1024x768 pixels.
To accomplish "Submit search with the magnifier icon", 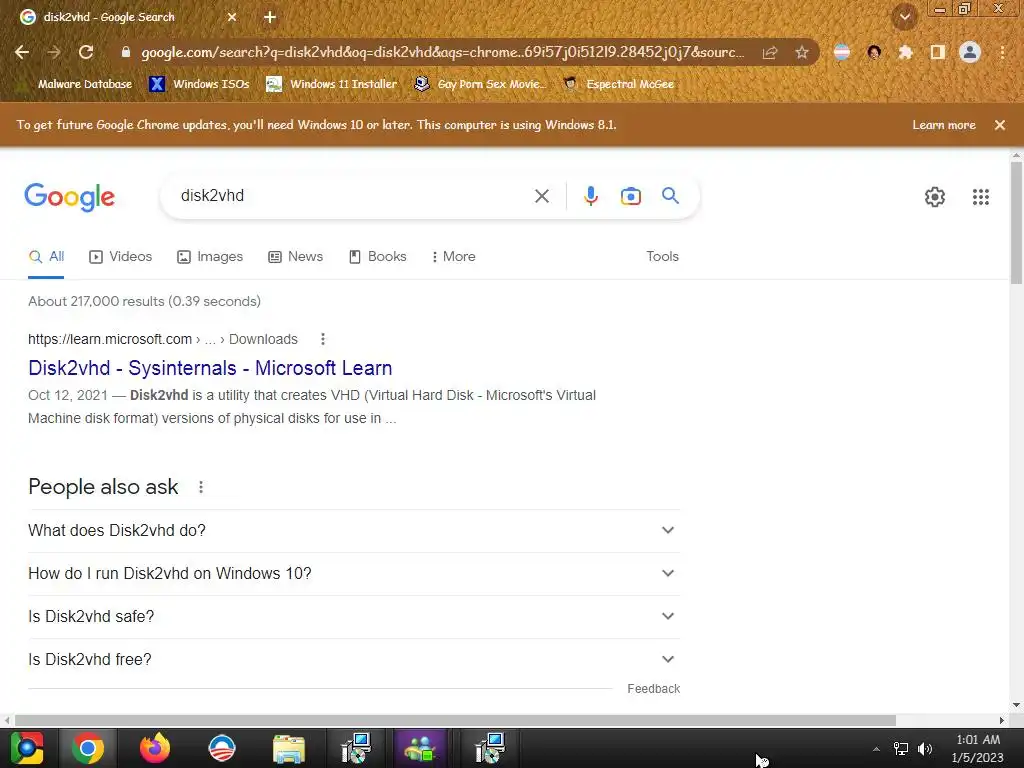I will click(x=670, y=195).
